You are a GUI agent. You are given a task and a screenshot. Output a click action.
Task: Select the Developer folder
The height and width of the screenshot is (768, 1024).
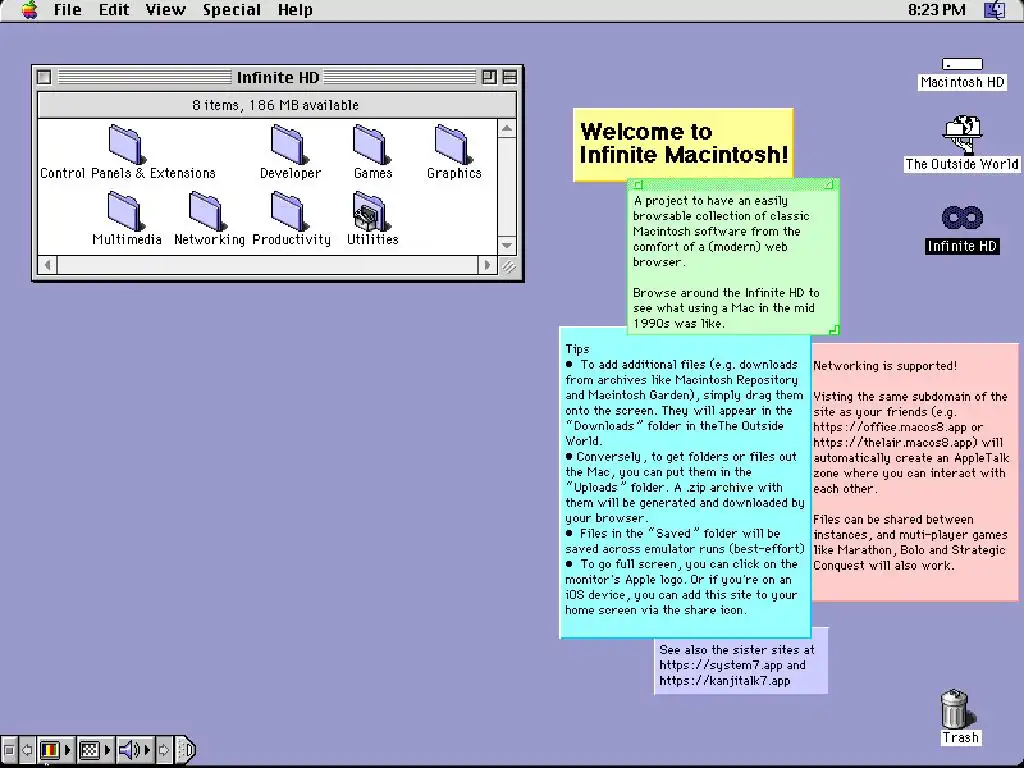tap(290, 152)
